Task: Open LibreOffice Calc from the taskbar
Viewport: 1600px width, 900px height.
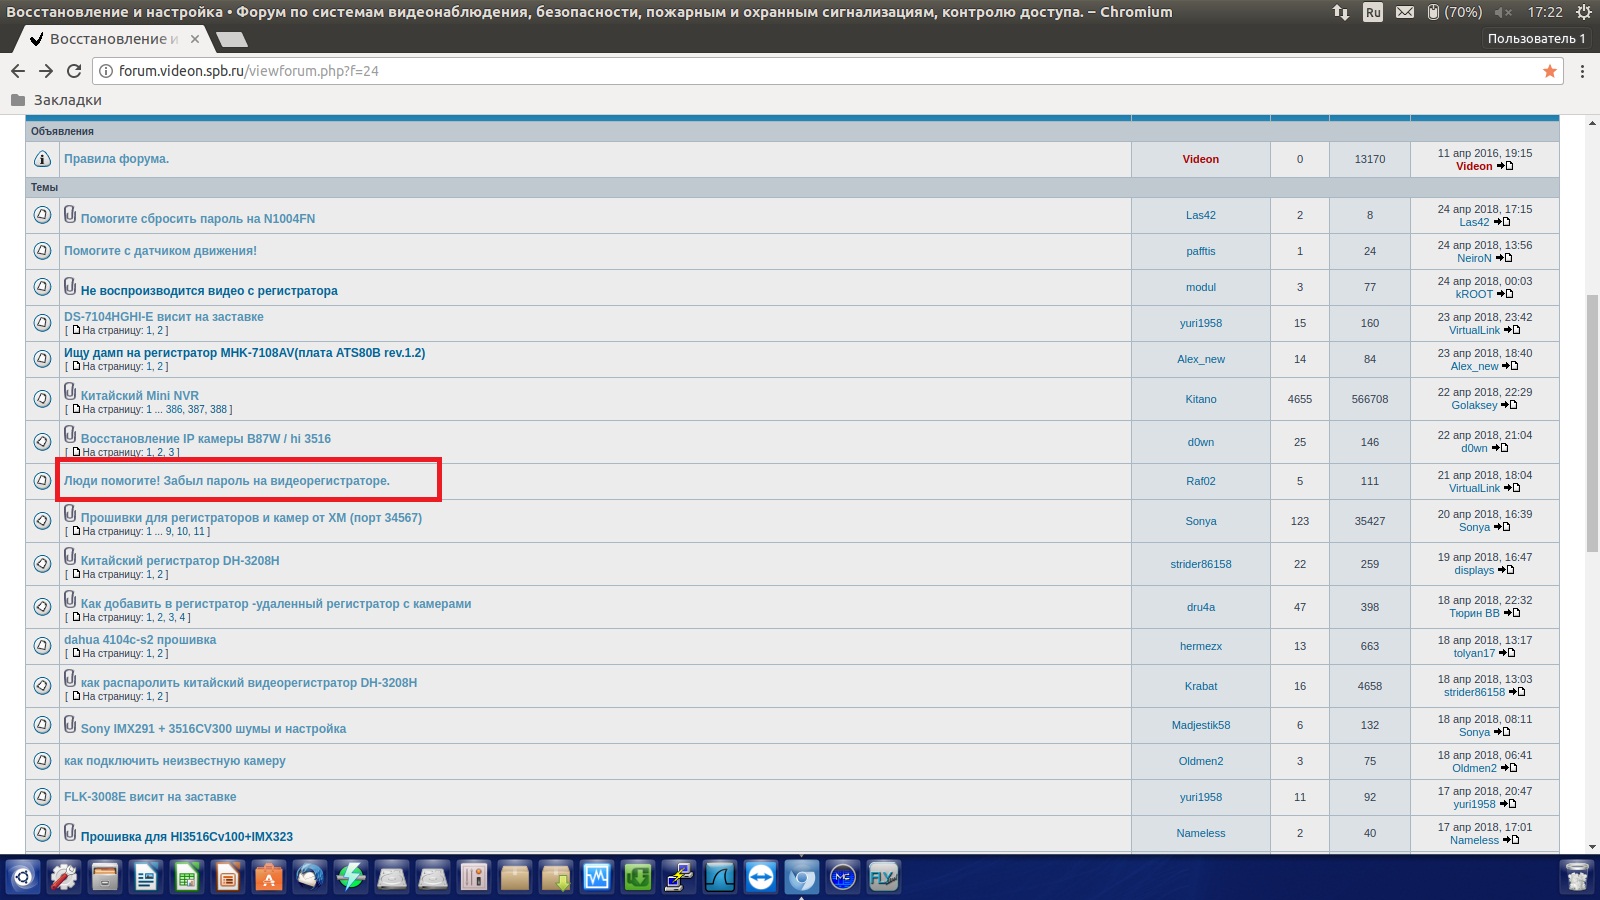Action: (187, 877)
